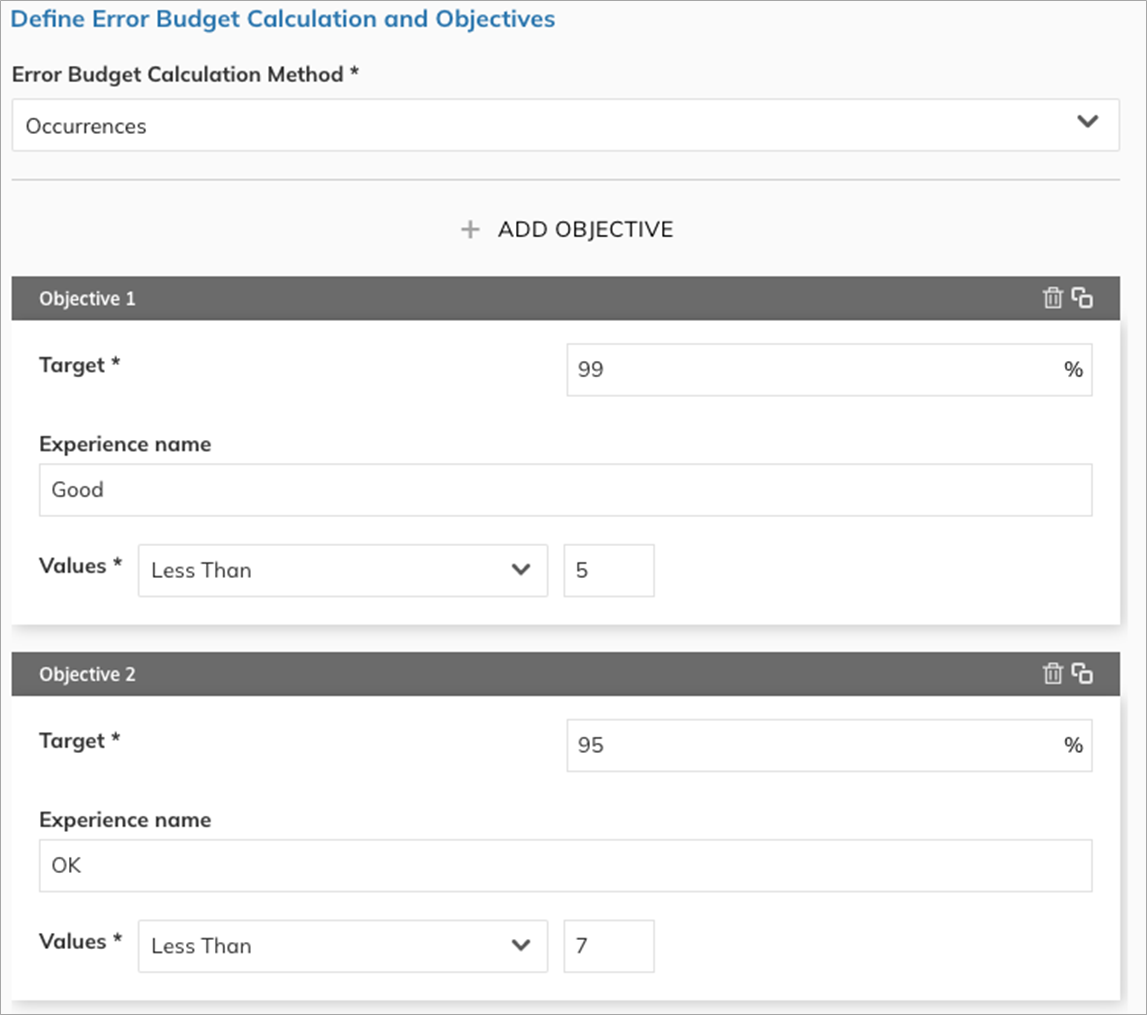The image size is (1147, 1015).
Task: Click the plus icon beside Add Objective
Action: coord(470,230)
